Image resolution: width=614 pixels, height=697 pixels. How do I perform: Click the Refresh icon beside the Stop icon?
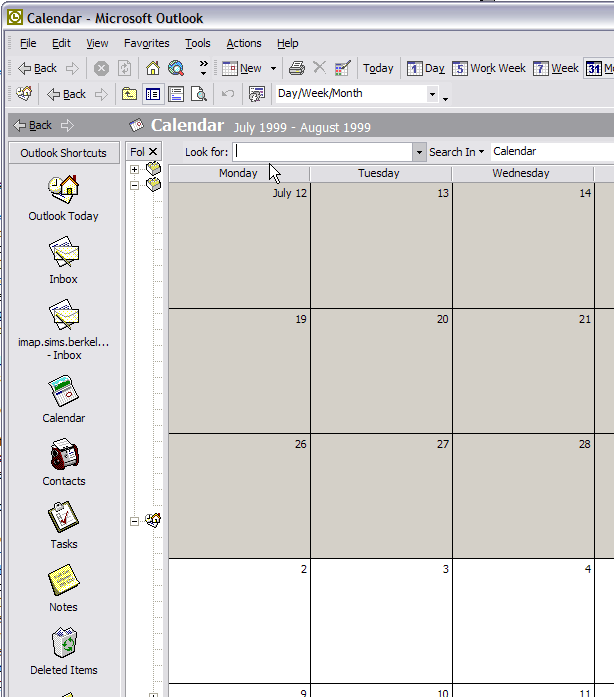coord(124,68)
